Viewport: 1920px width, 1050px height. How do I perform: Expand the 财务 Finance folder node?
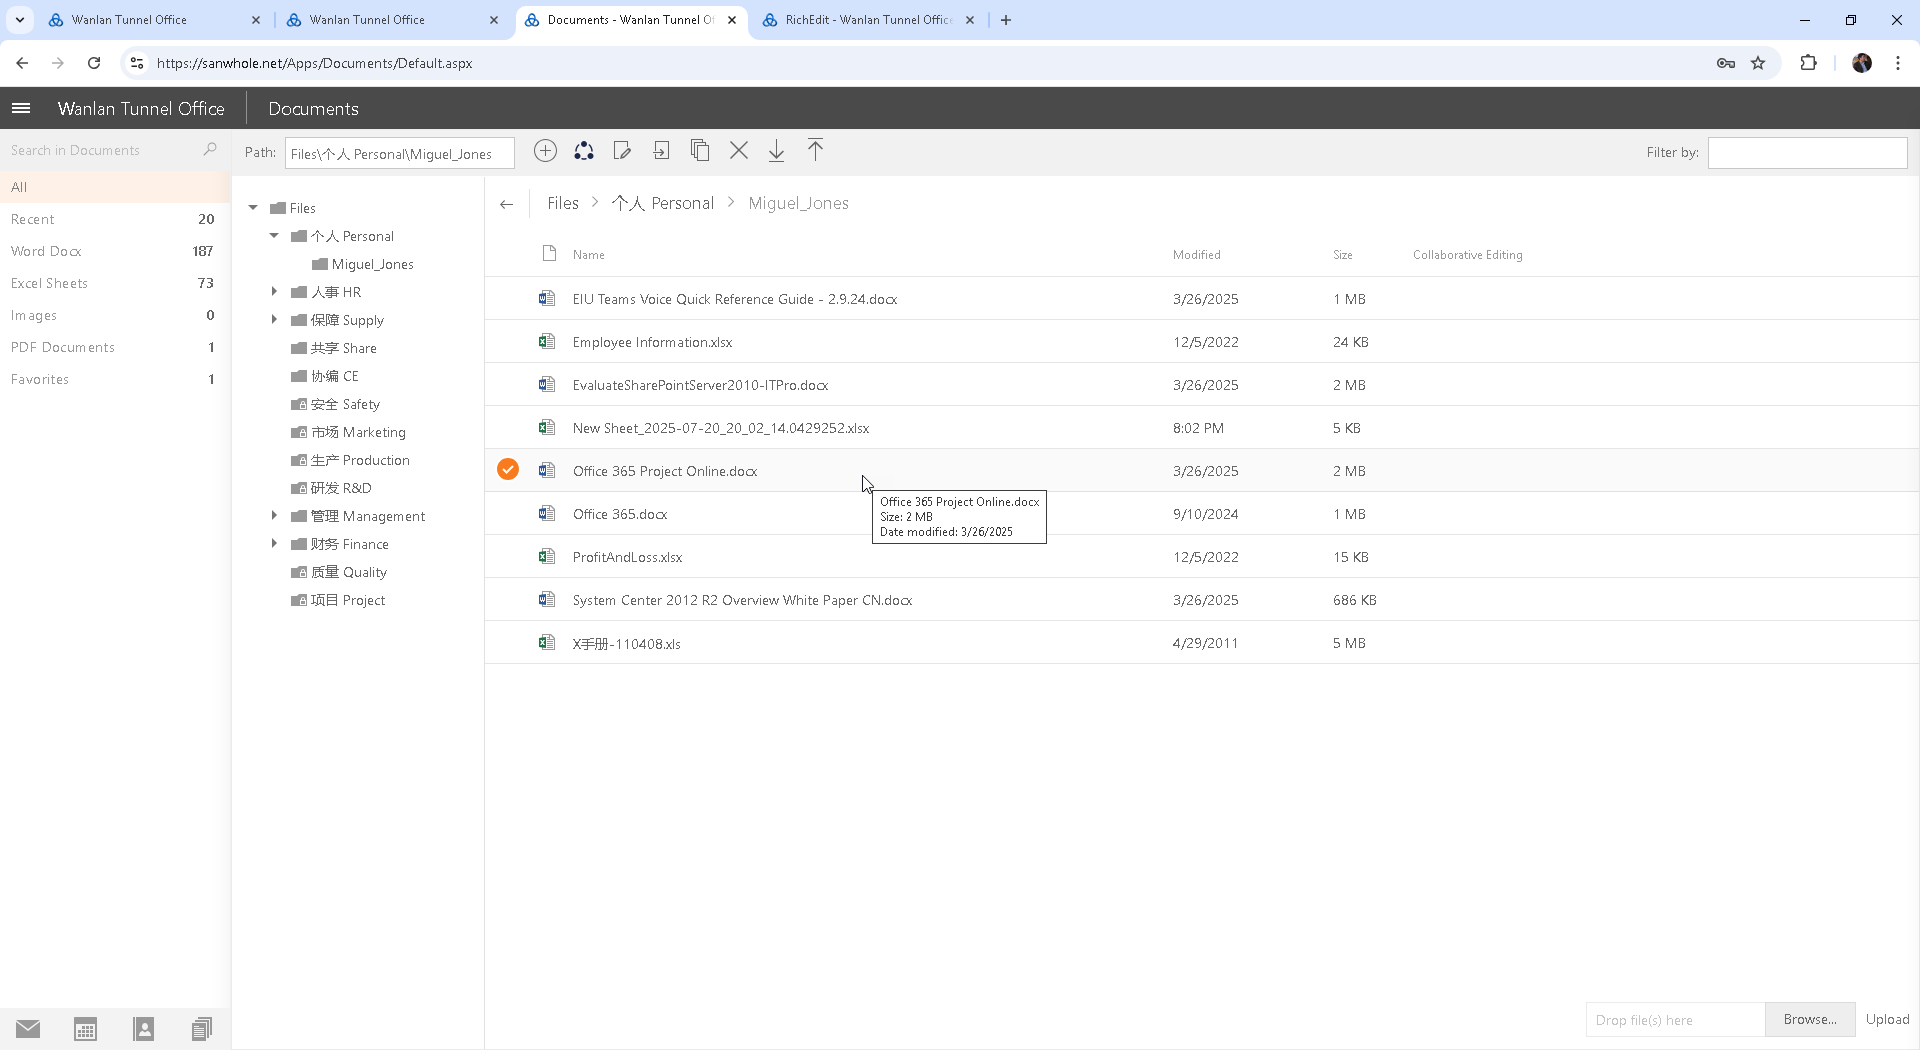[x=274, y=544]
